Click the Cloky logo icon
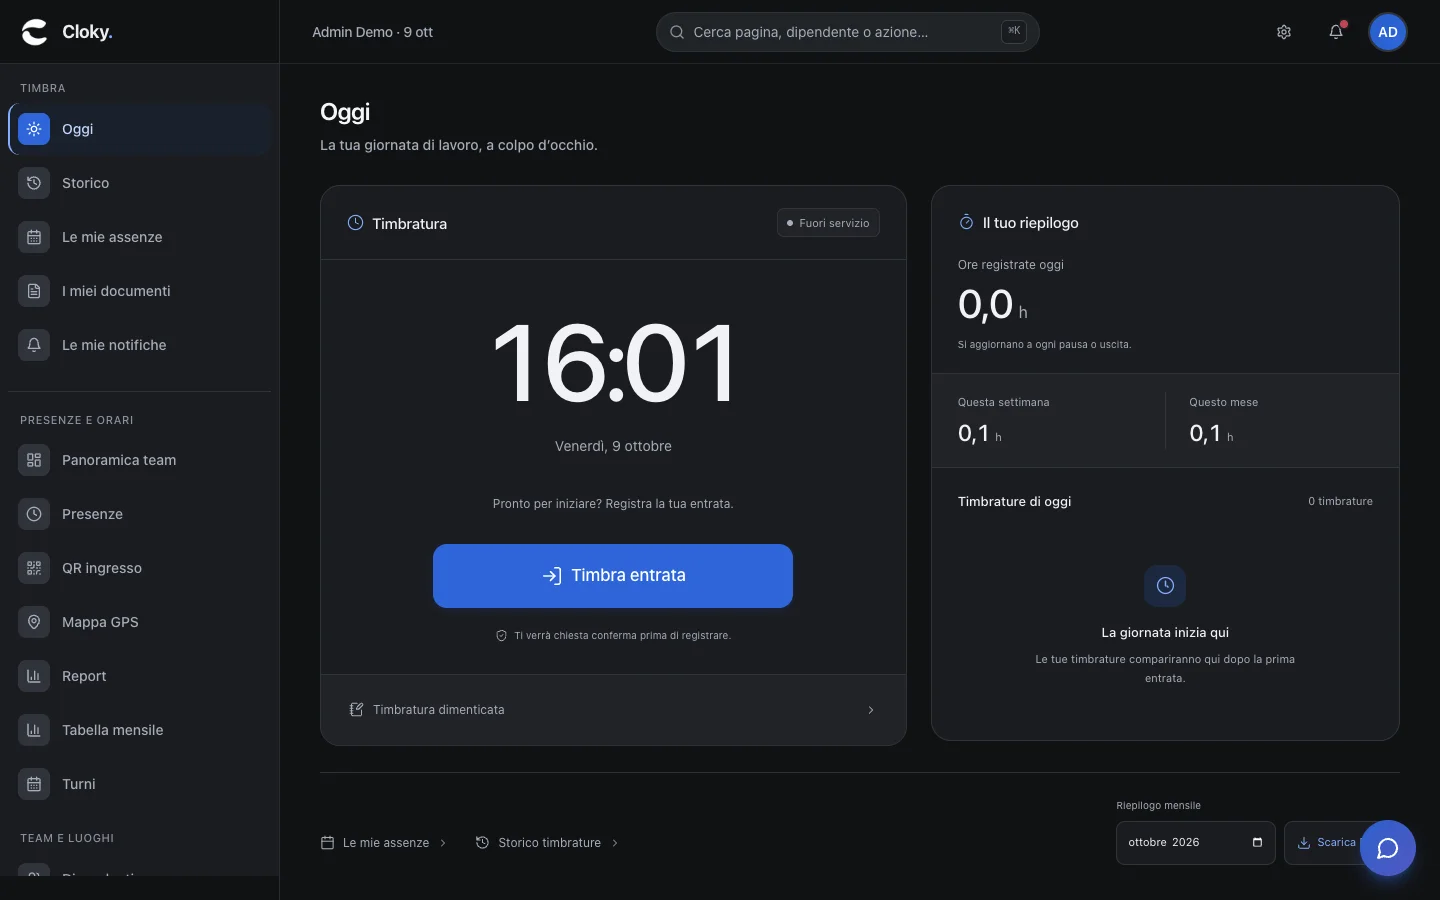Viewport: 1440px width, 900px height. pos(35,32)
